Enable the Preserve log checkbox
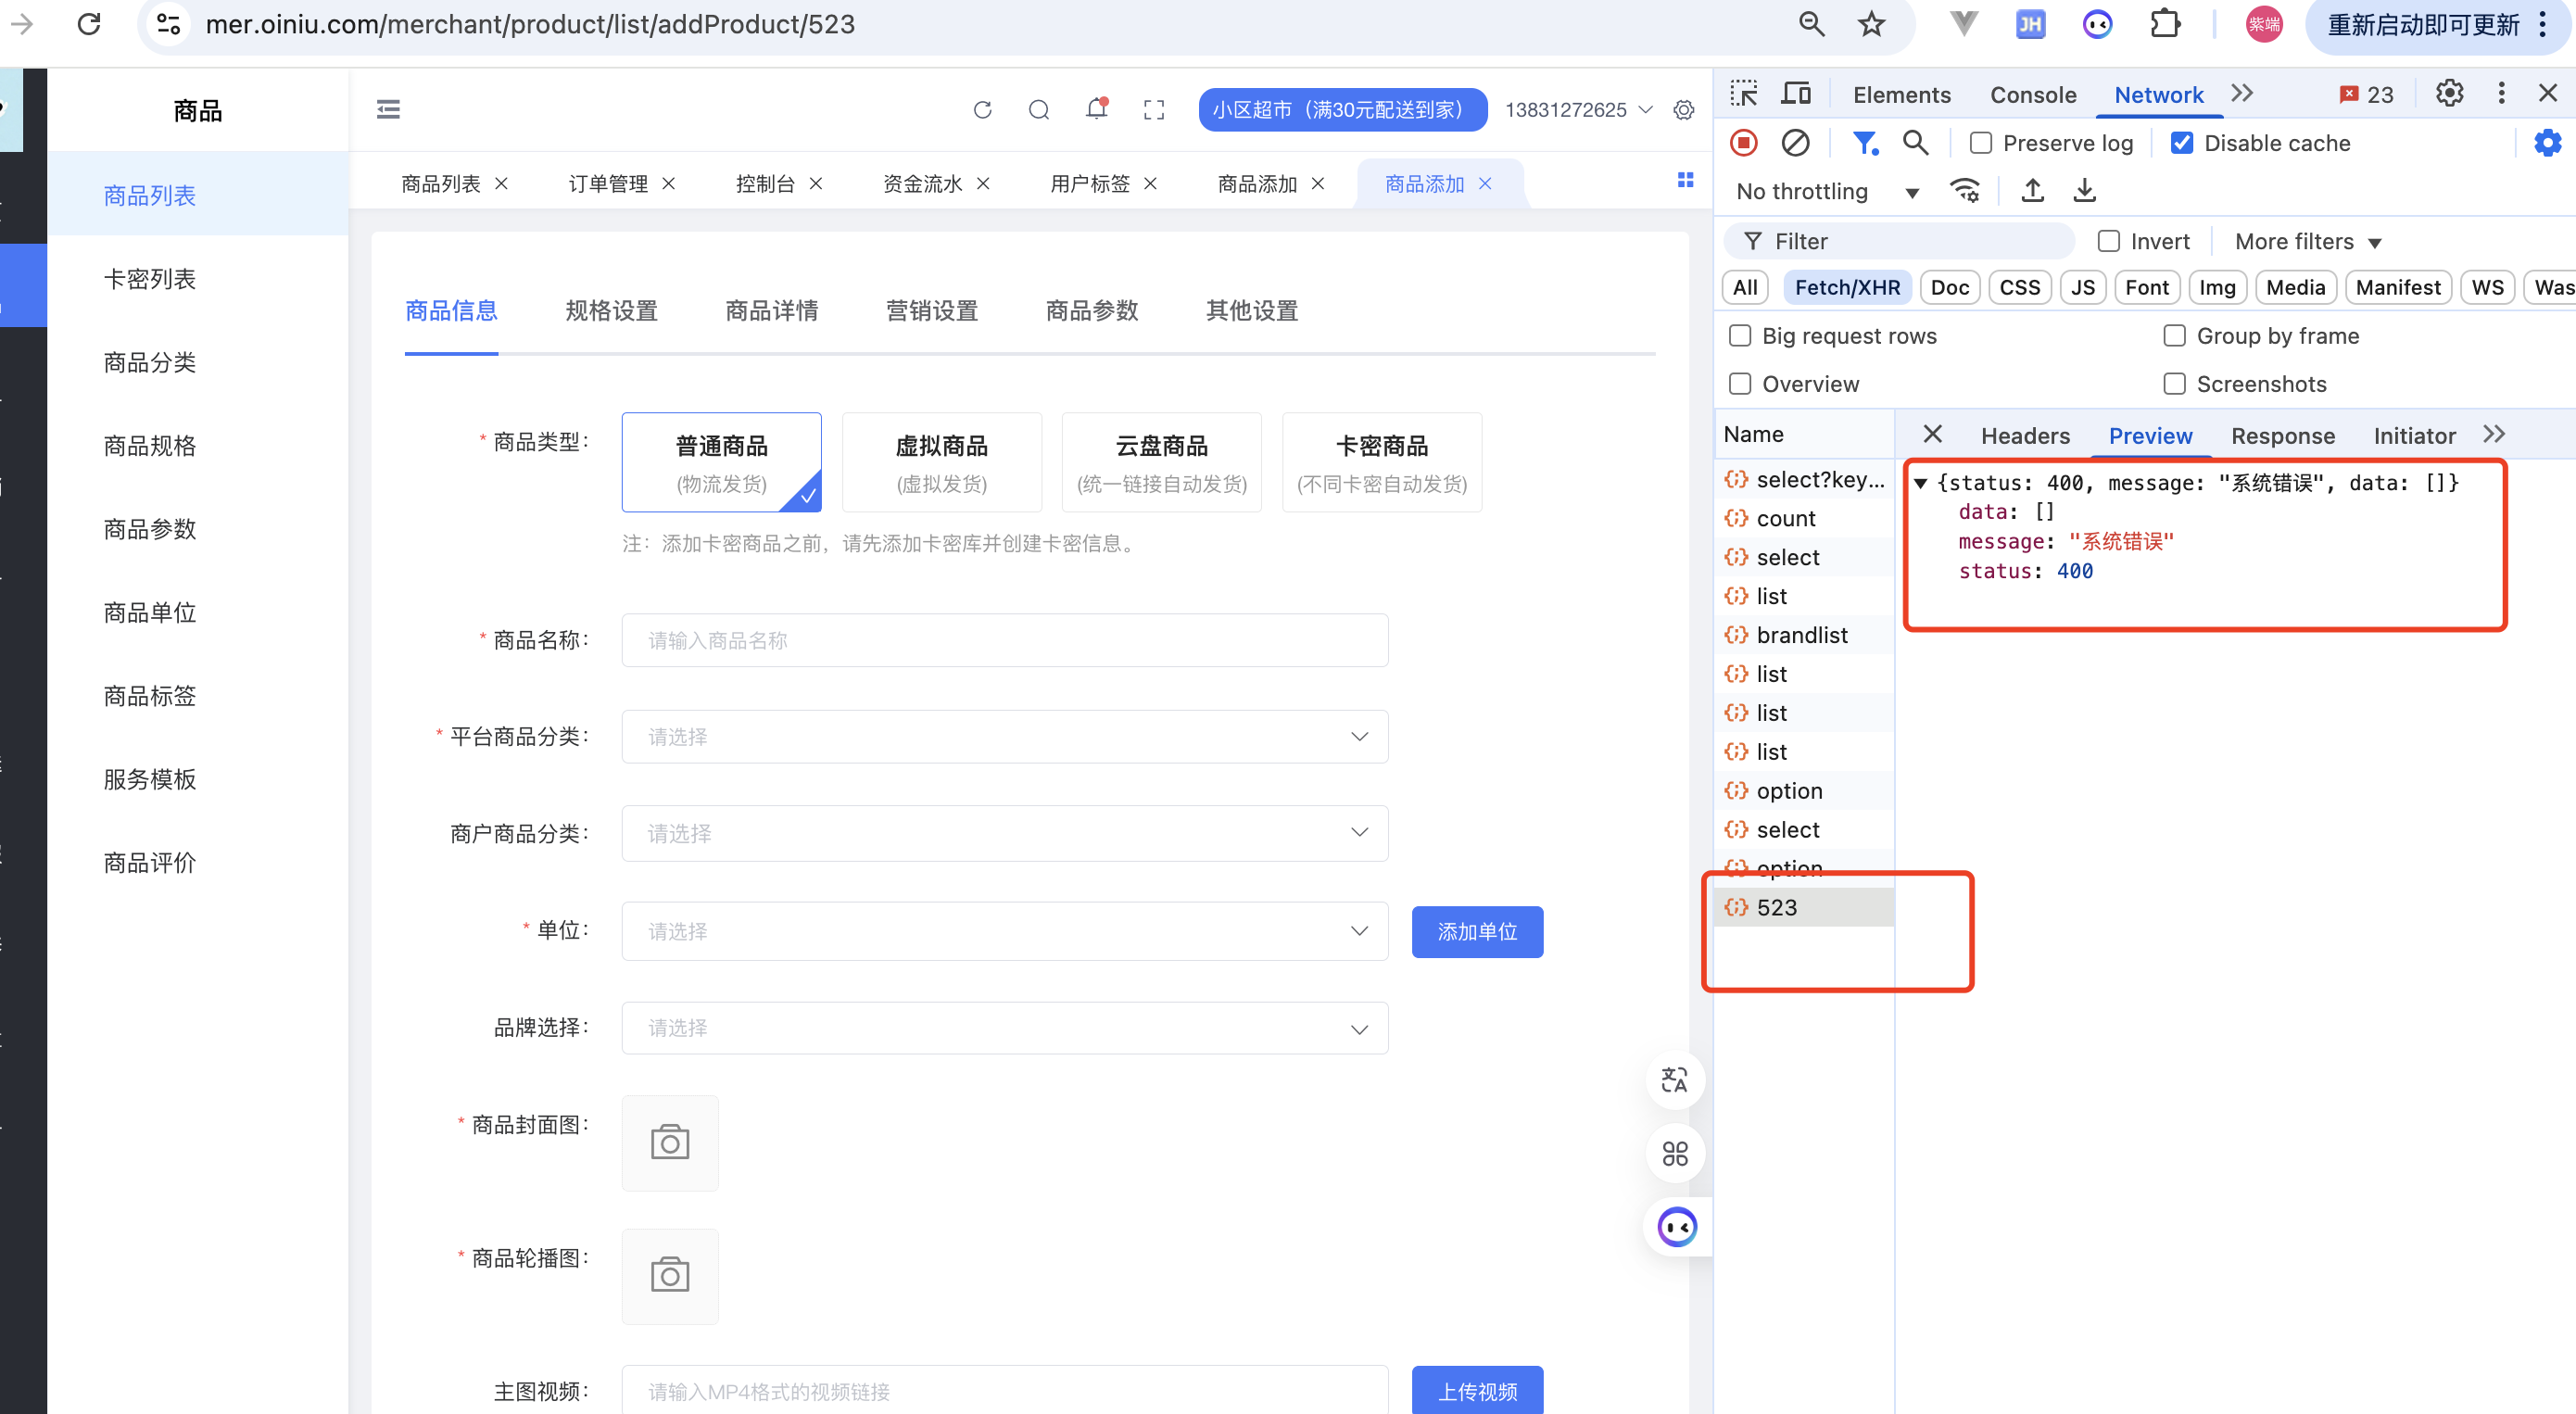Image resolution: width=2576 pixels, height=1414 pixels. point(1980,143)
